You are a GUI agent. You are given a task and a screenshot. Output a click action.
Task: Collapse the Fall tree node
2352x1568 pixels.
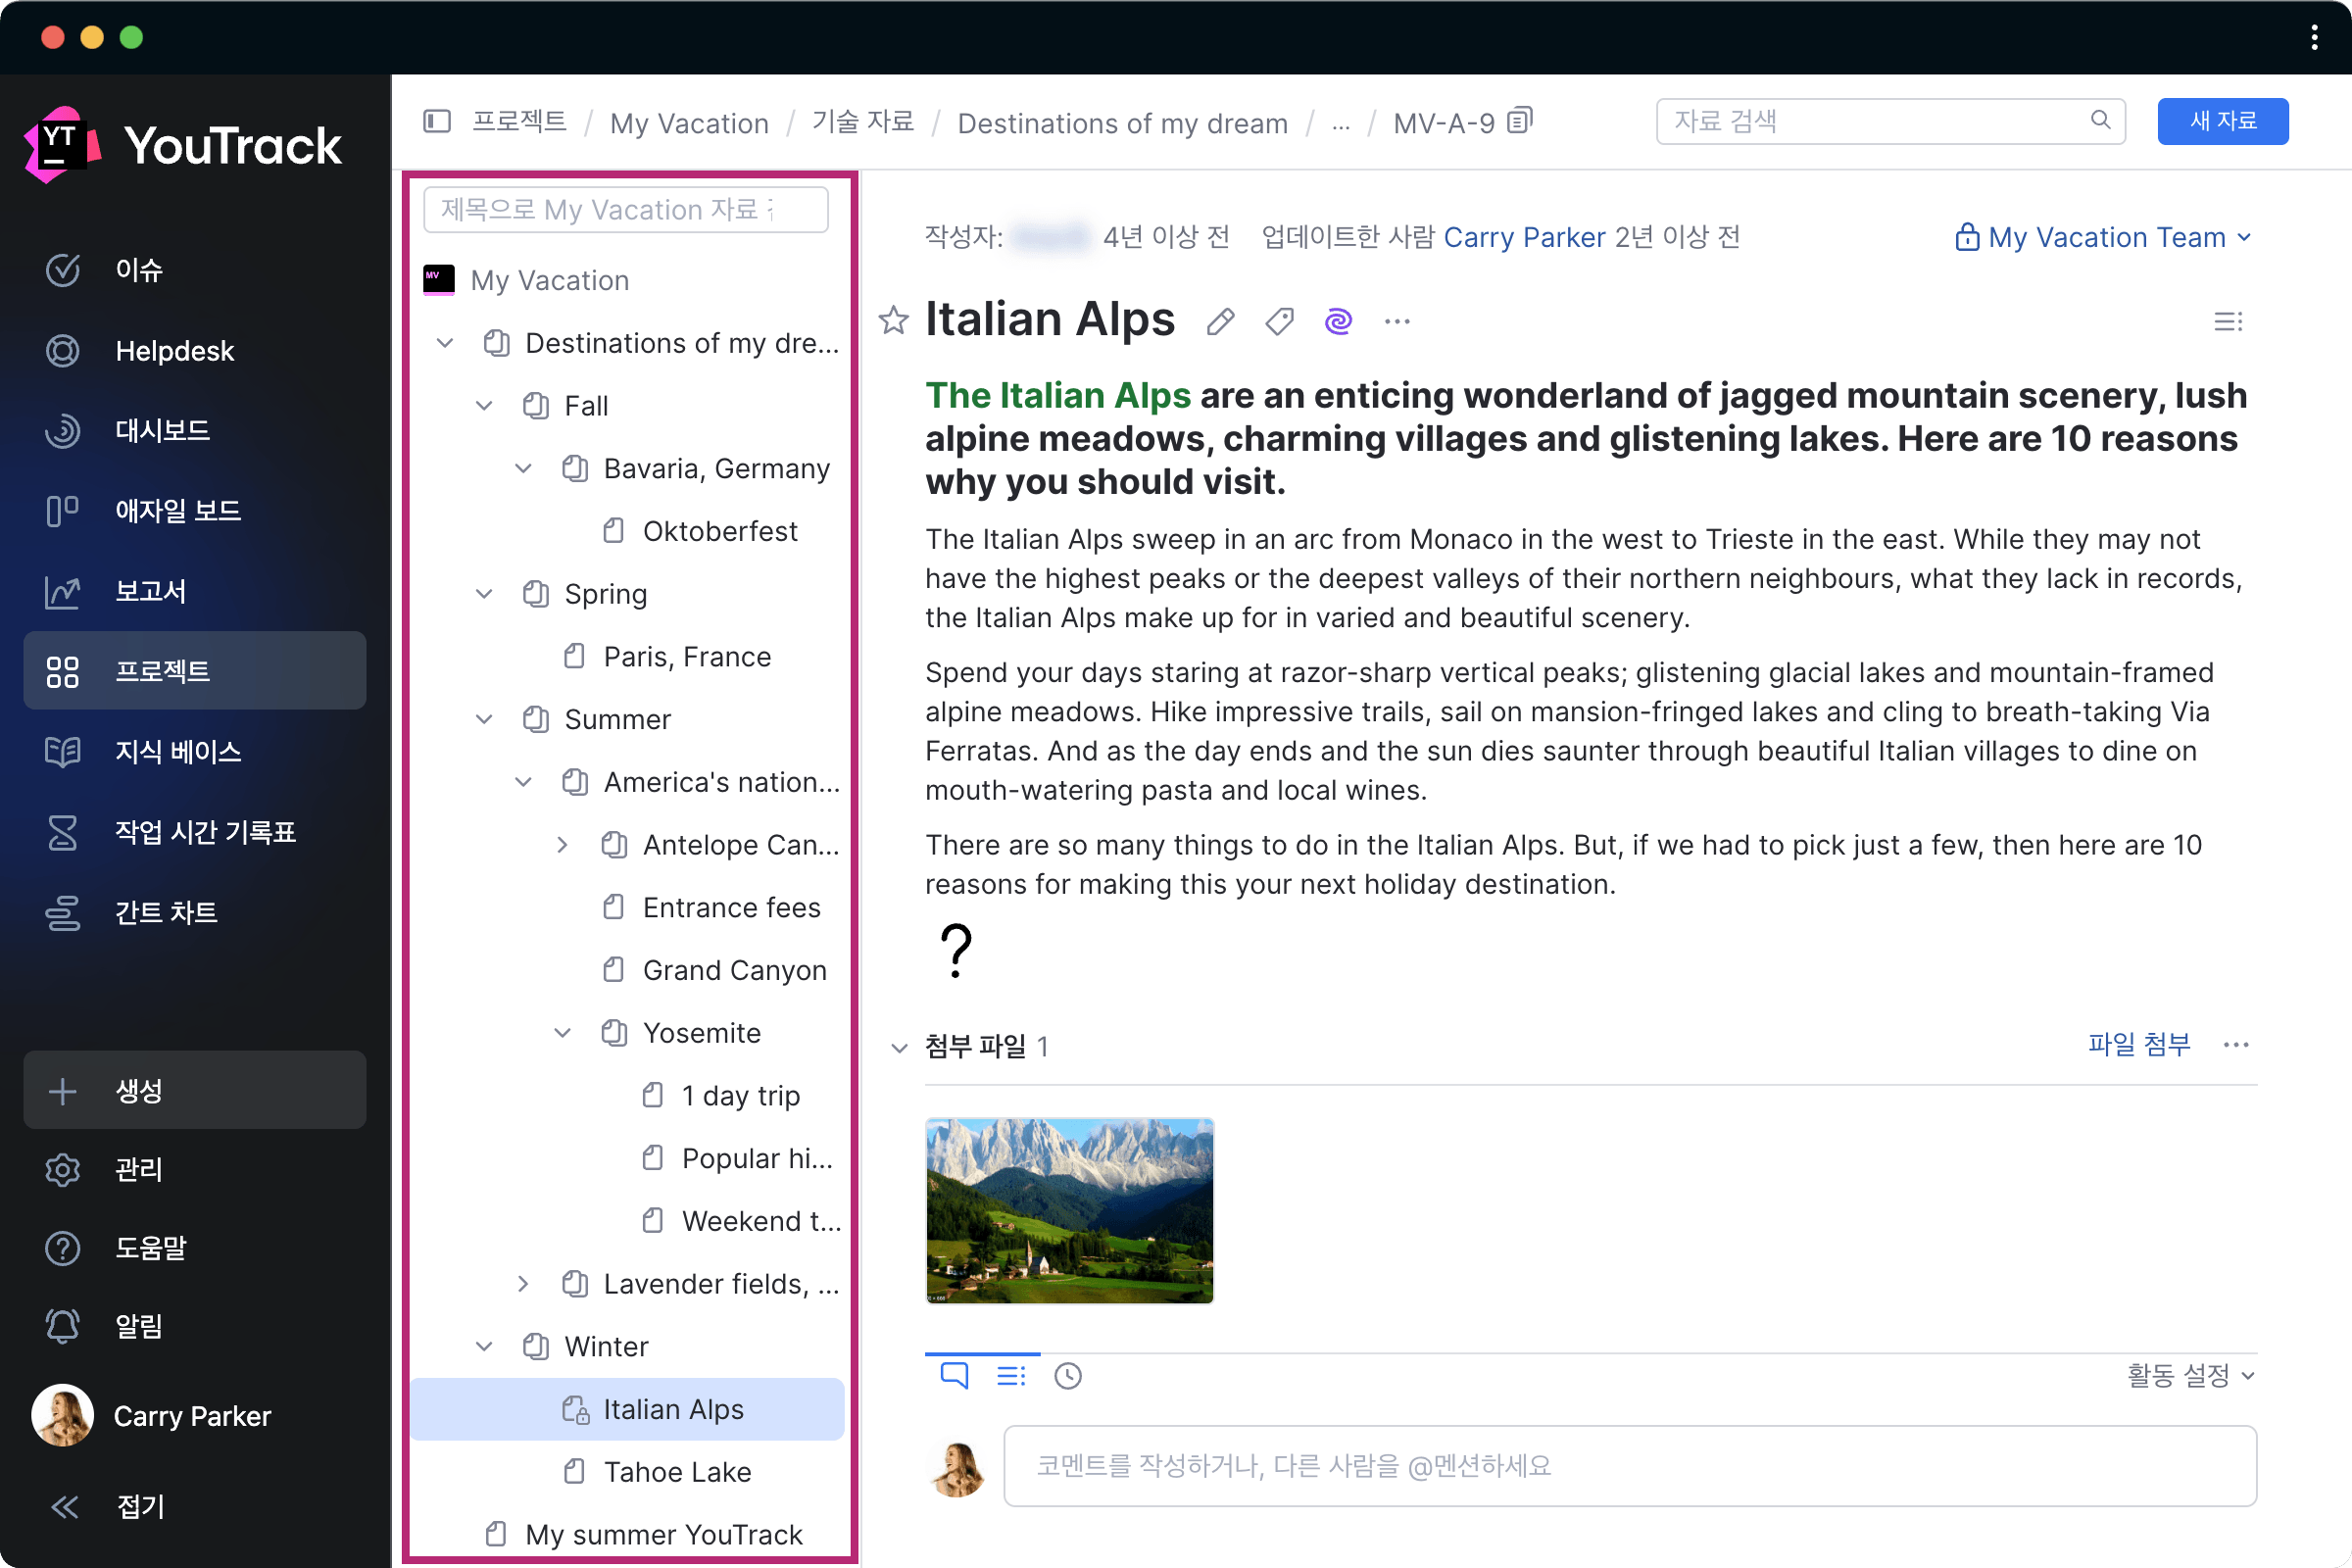pos(484,406)
